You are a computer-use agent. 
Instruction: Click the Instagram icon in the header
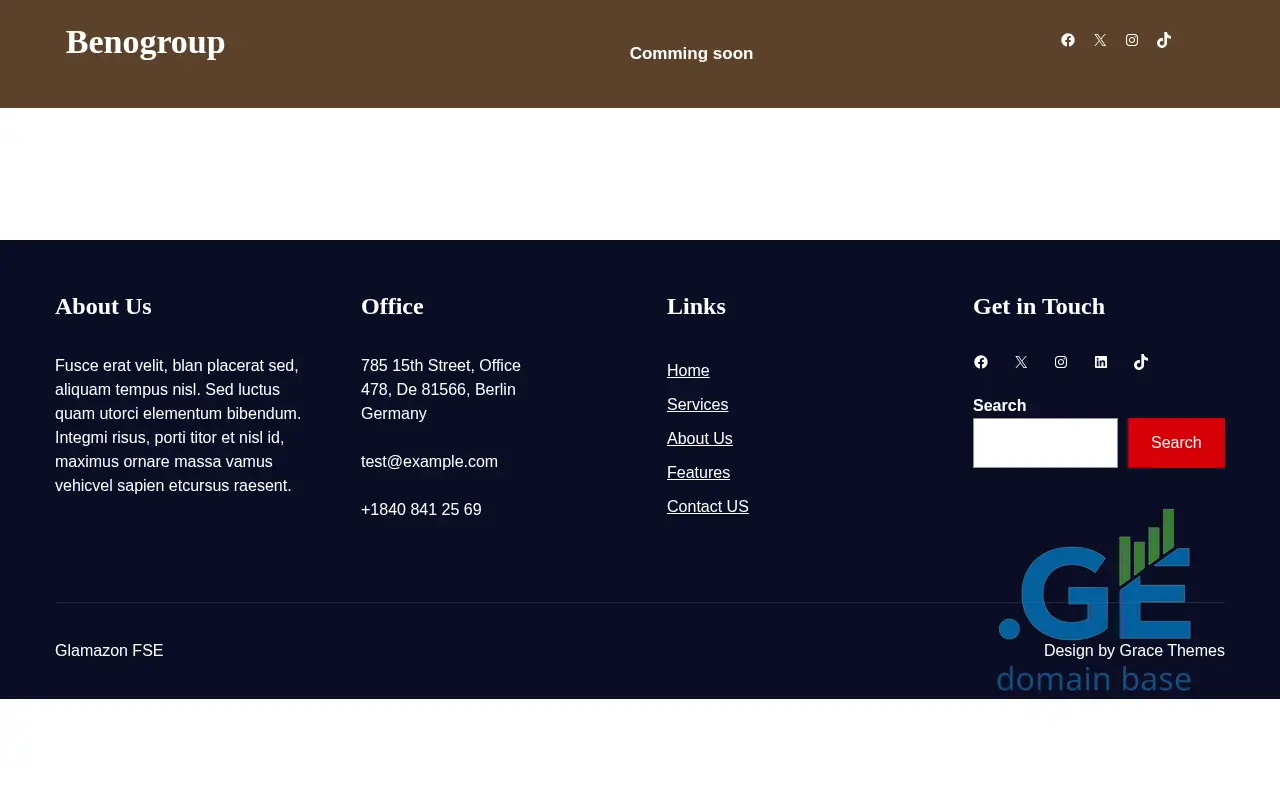1132,40
